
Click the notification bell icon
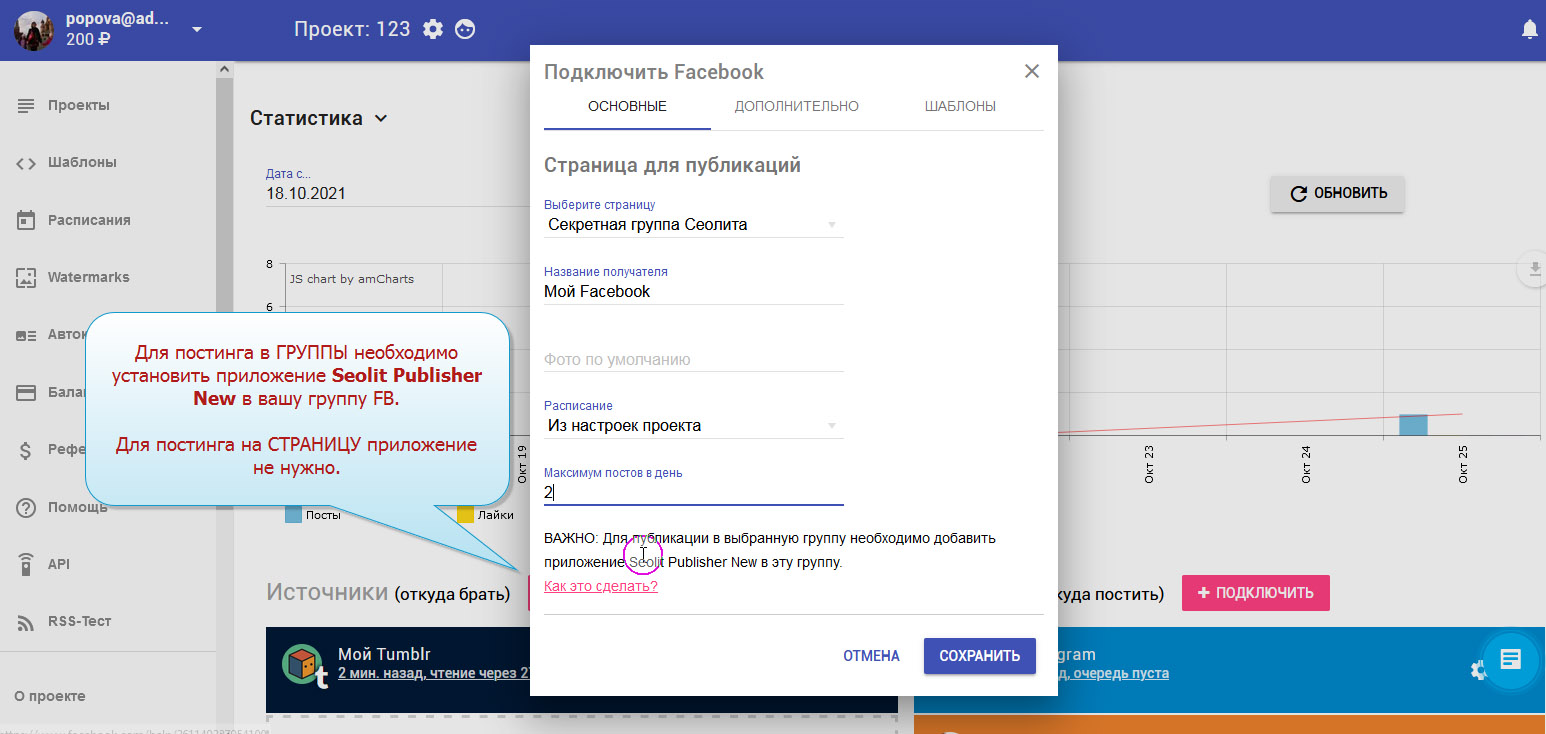(1529, 30)
